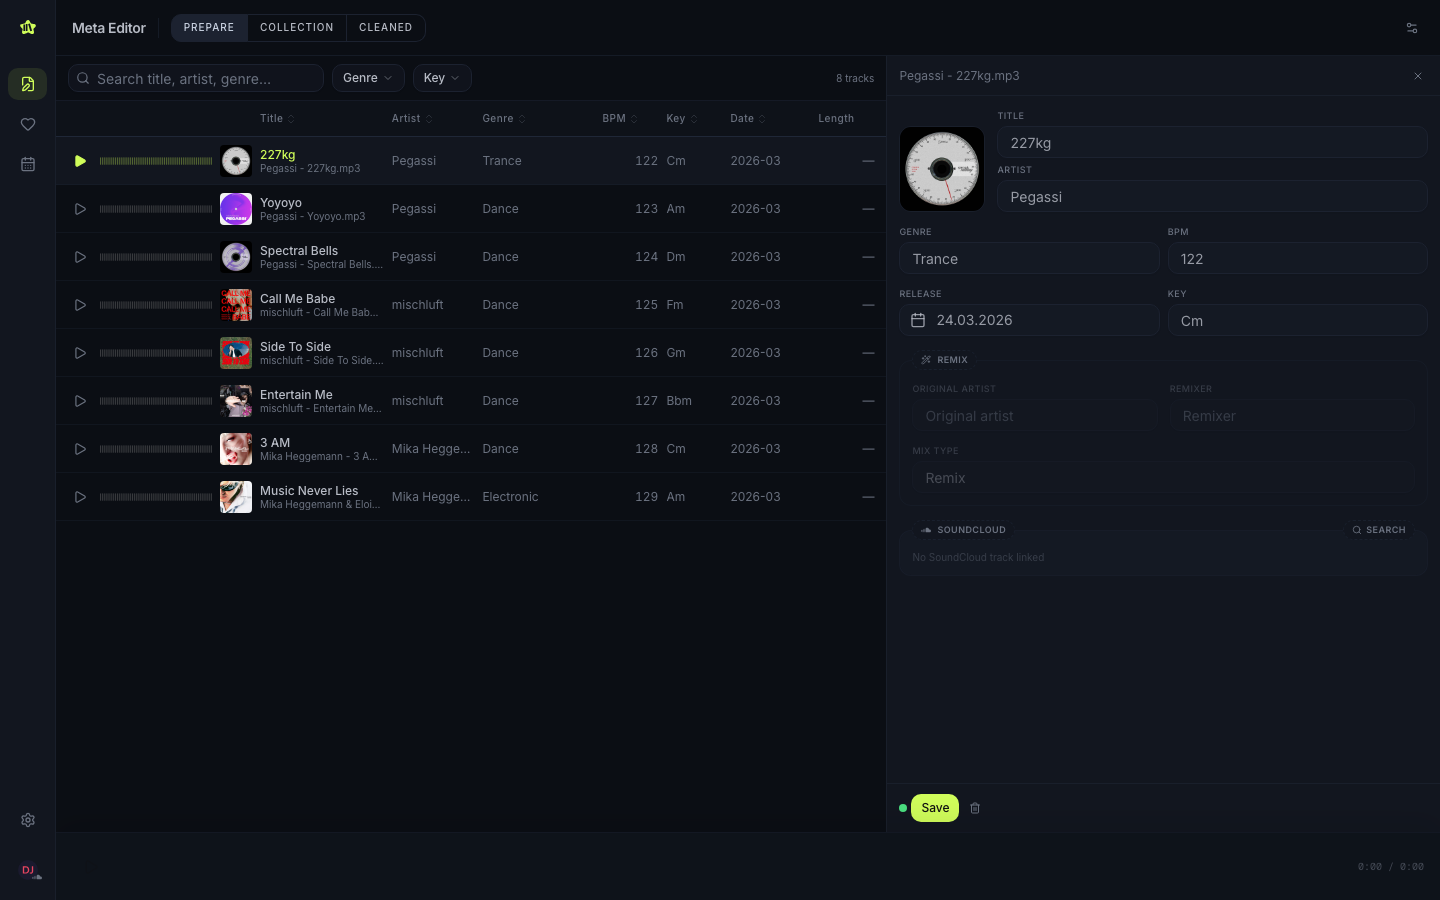Click the SoundCloud Search button
Image resolution: width=1440 pixels, height=900 pixels.
(1379, 530)
